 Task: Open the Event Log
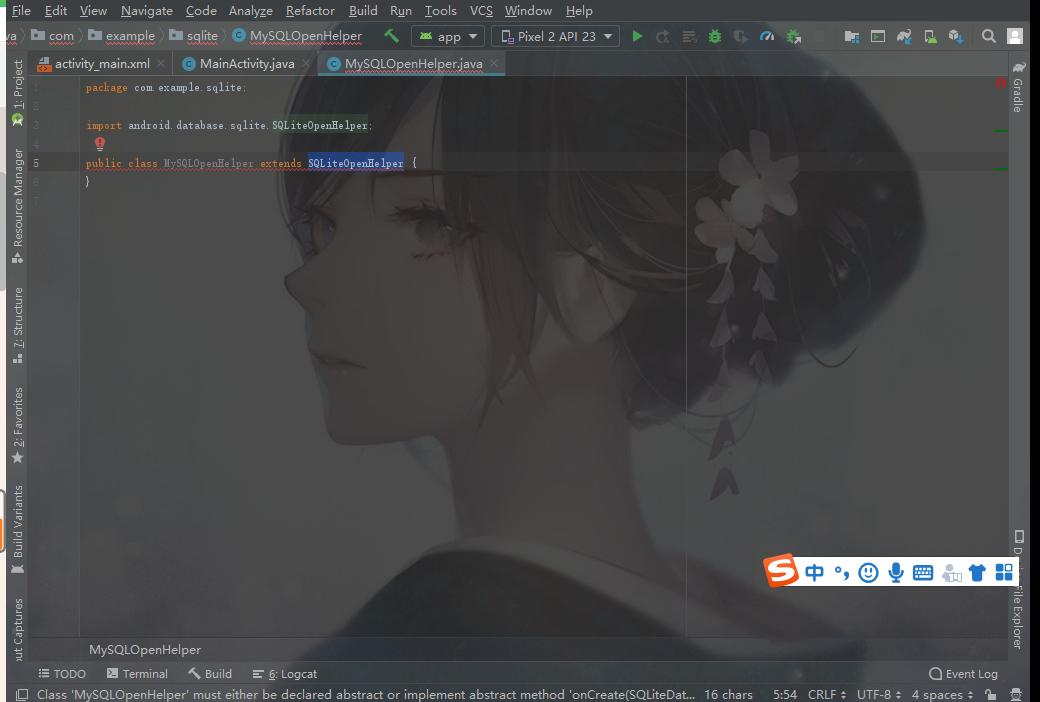(963, 673)
